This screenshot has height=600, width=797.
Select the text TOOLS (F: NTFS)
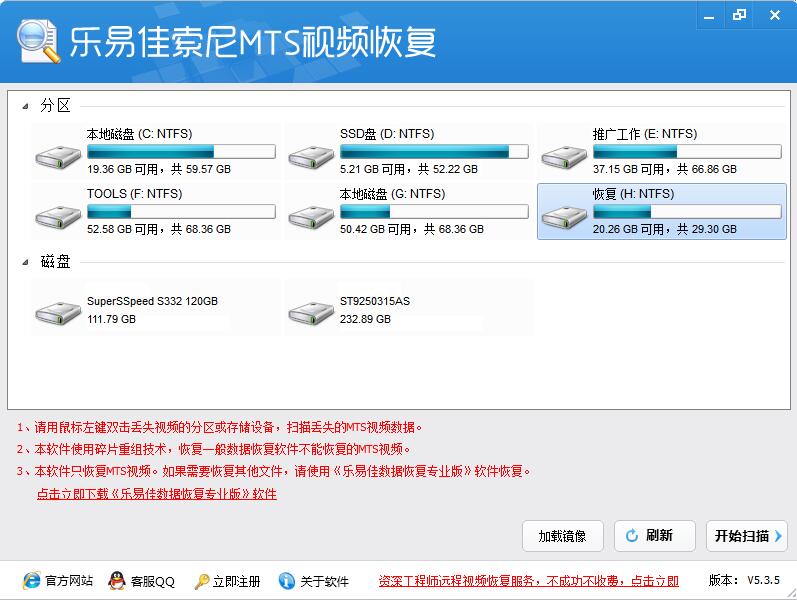[135, 194]
